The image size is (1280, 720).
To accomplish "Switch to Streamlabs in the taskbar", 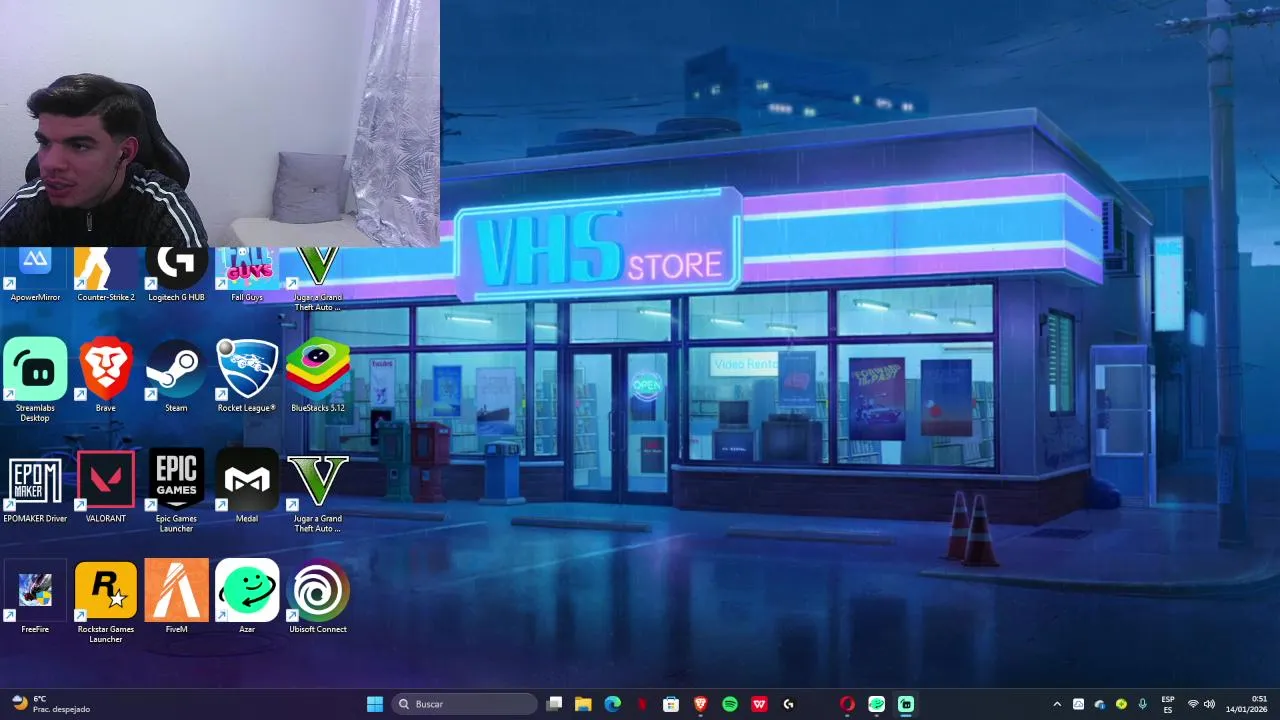I will coord(906,704).
